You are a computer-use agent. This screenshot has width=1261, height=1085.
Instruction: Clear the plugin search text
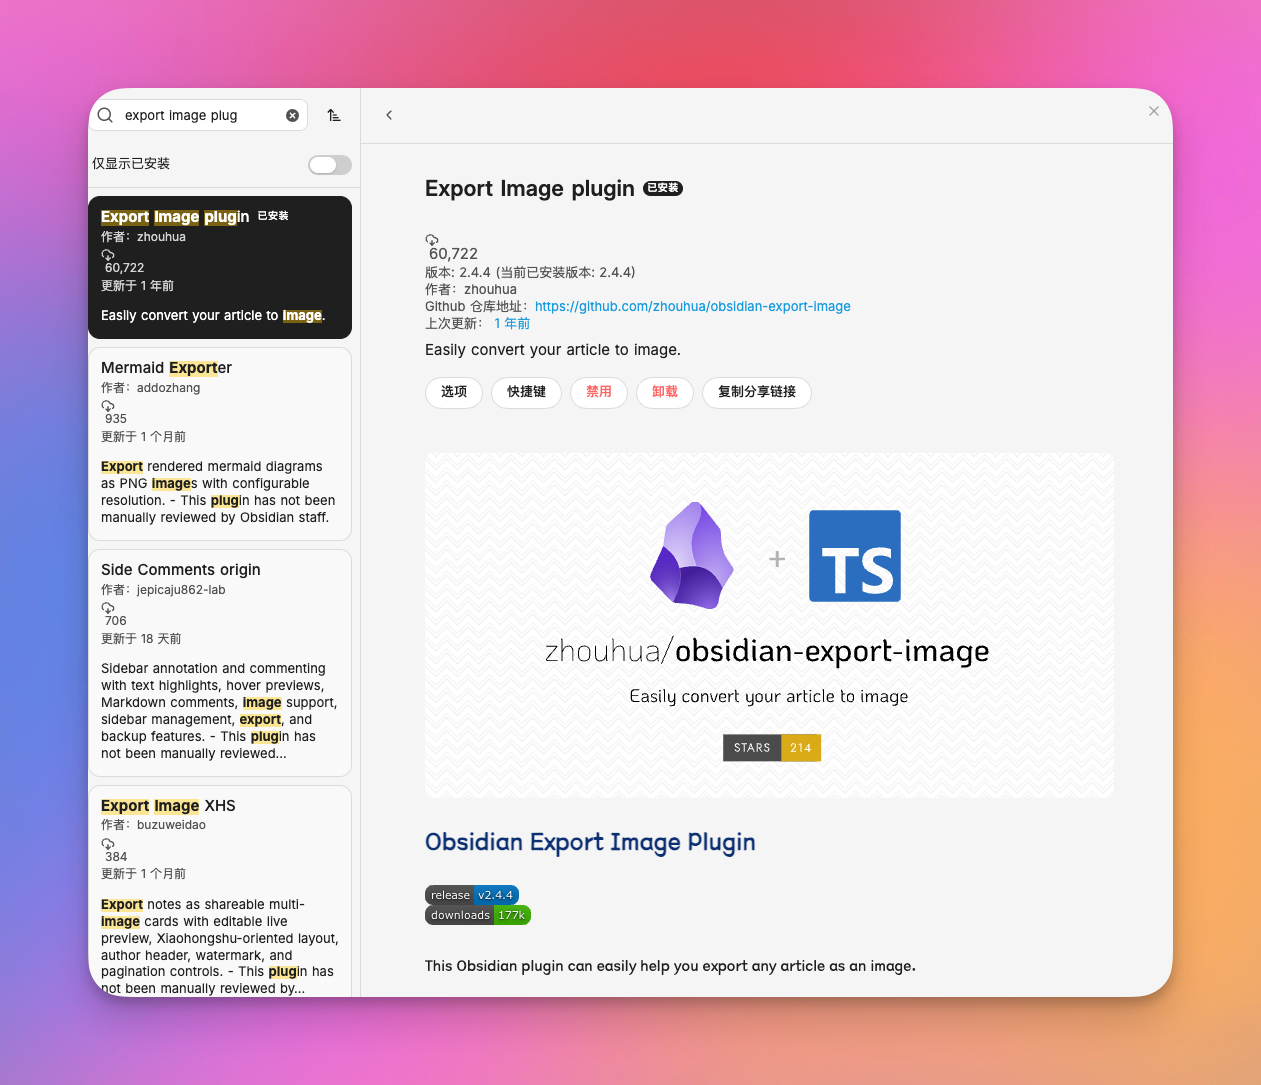293,116
